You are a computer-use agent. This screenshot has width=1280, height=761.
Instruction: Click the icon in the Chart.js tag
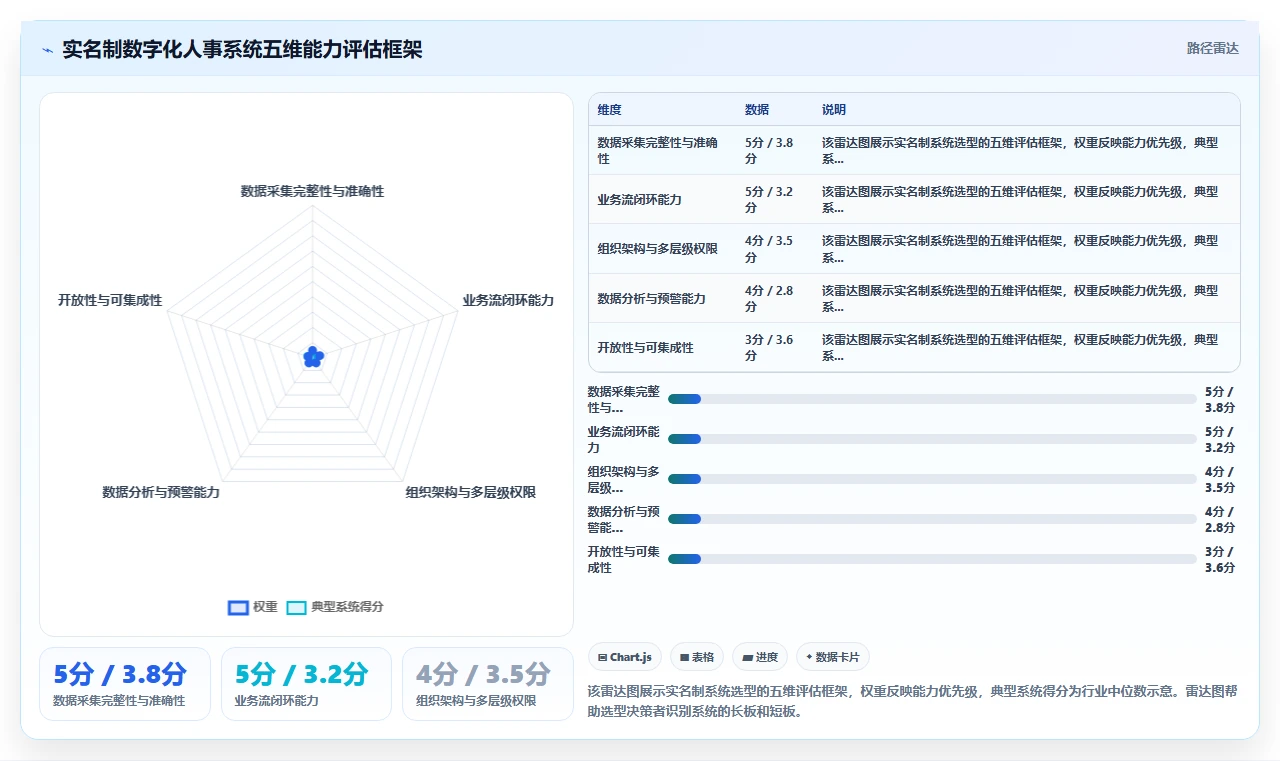point(602,657)
